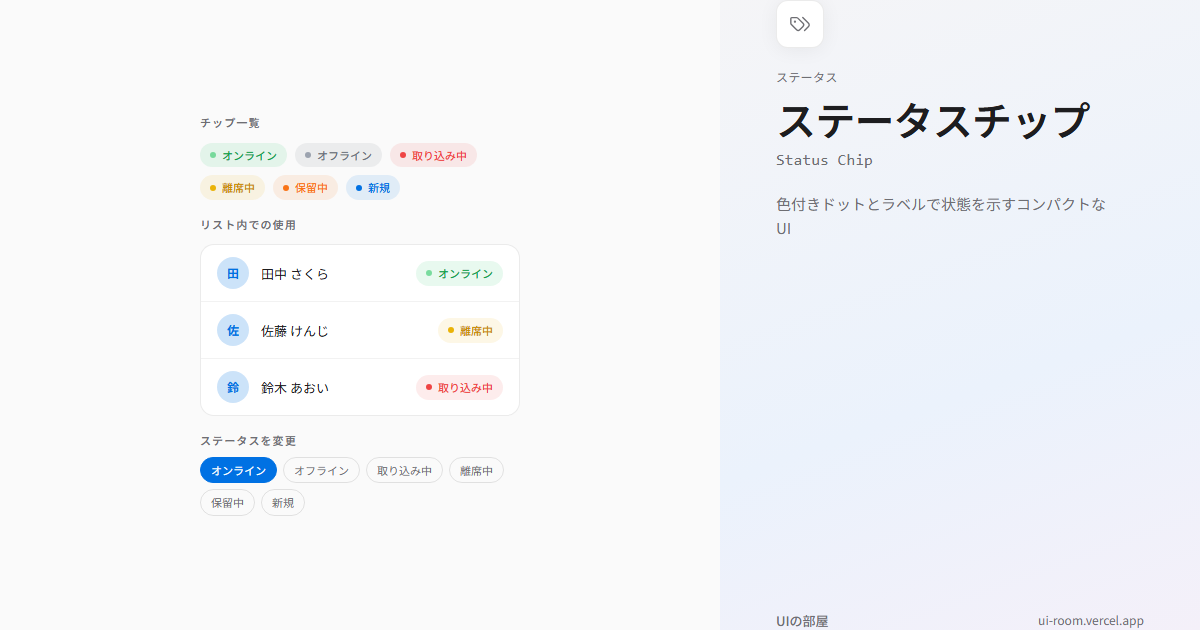Click the ステータスチップ heading
This screenshot has height=630, width=1200.
932,121
